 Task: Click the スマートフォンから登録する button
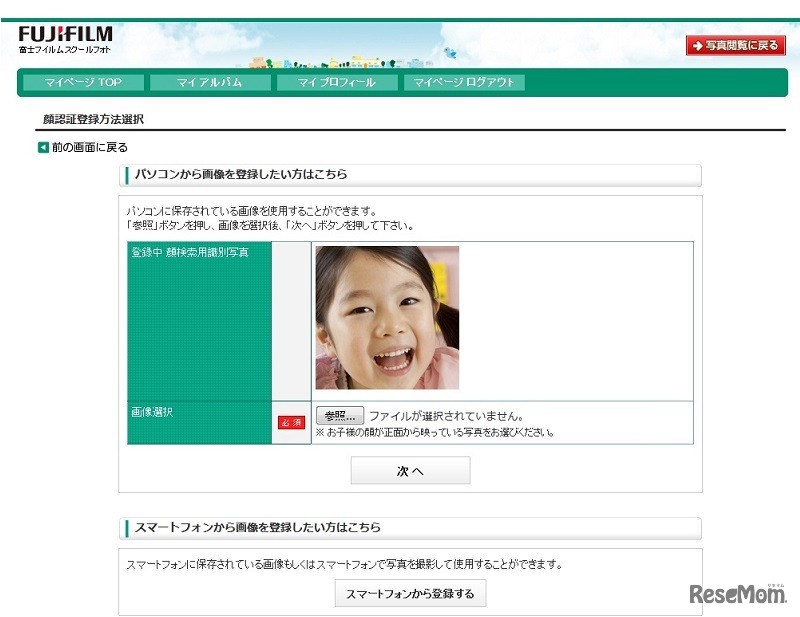click(409, 592)
